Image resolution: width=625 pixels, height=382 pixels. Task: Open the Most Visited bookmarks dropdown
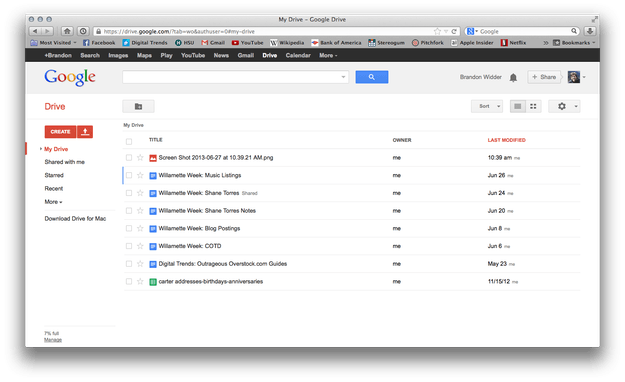tap(53, 43)
